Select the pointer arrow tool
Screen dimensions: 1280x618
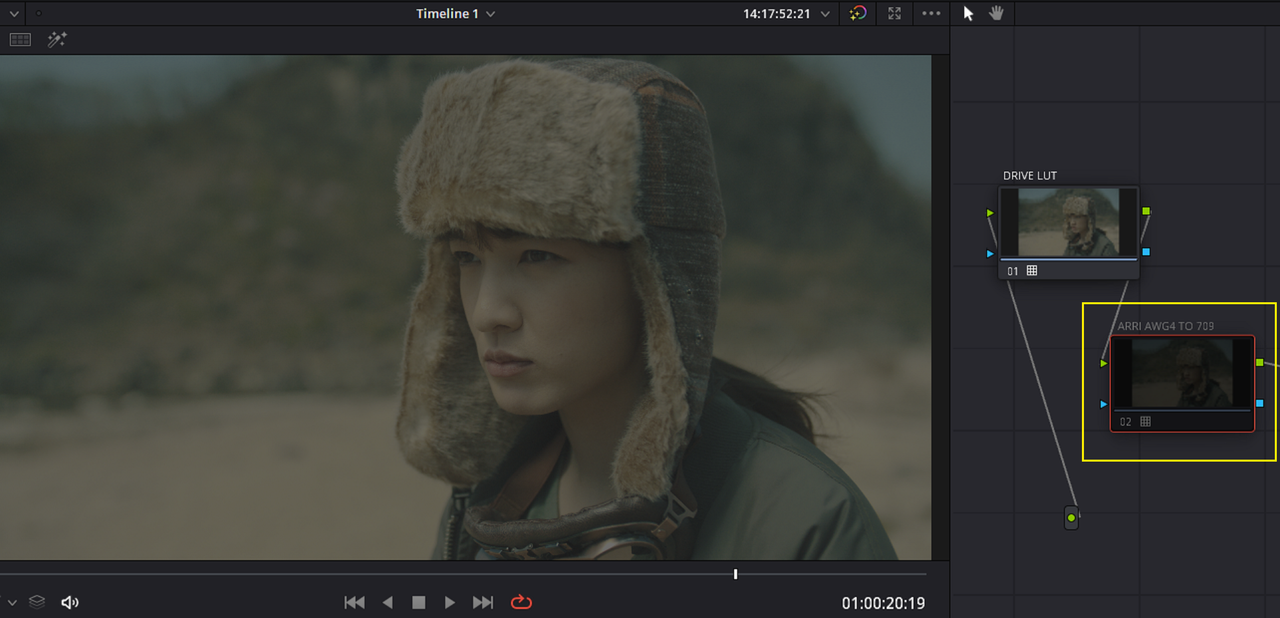(968, 13)
